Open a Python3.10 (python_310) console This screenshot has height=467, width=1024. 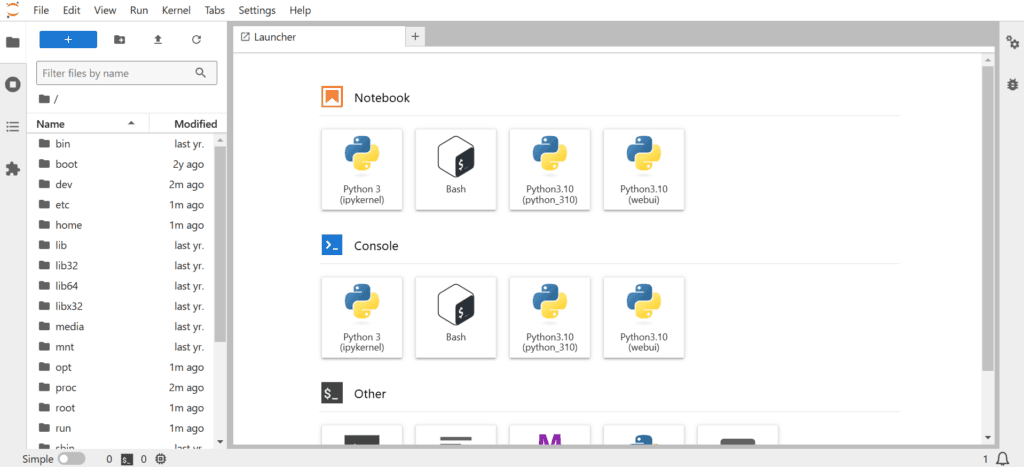pos(550,317)
